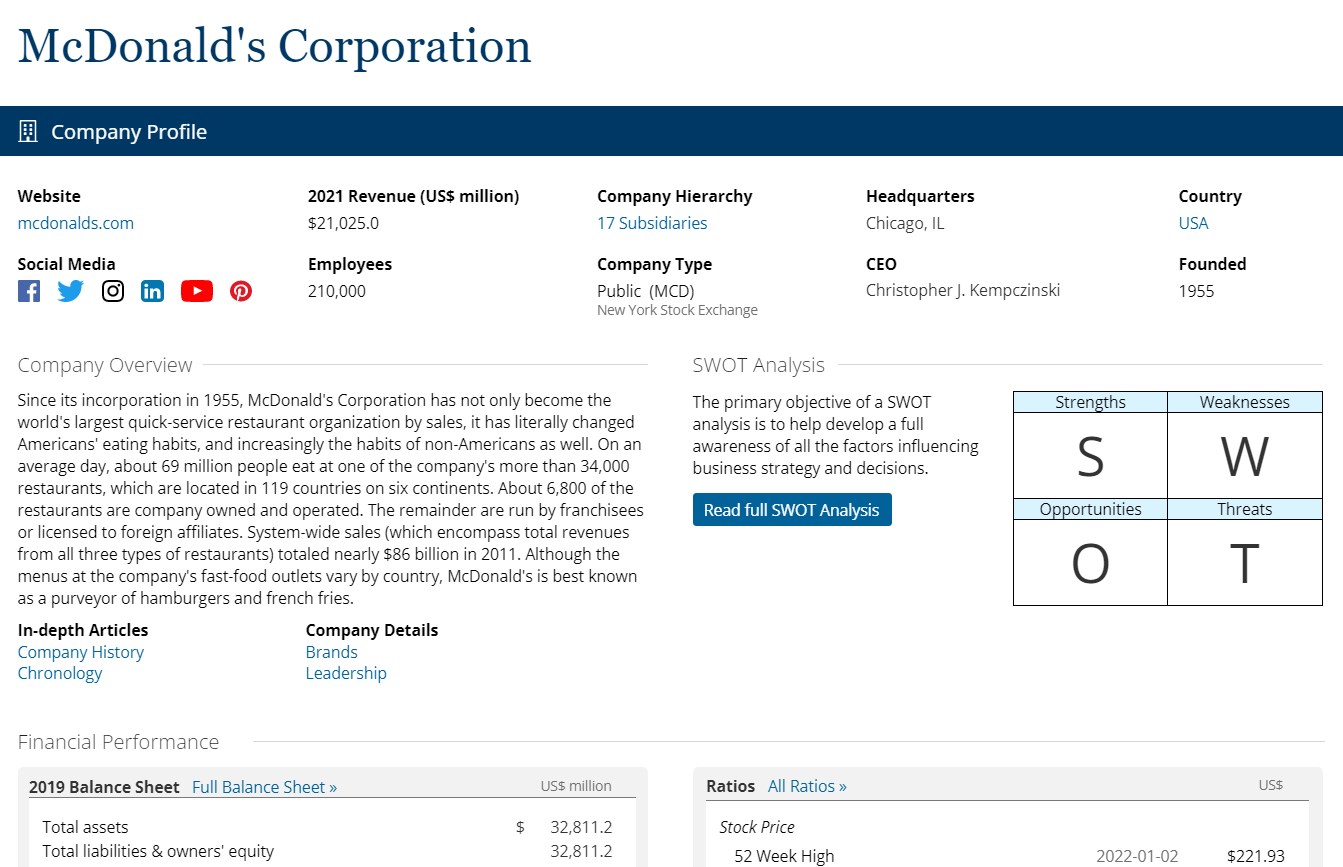Click the founded year 1955 value
Image resolution: width=1343 pixels, height=867 pixels.
tap(1196, 291)
